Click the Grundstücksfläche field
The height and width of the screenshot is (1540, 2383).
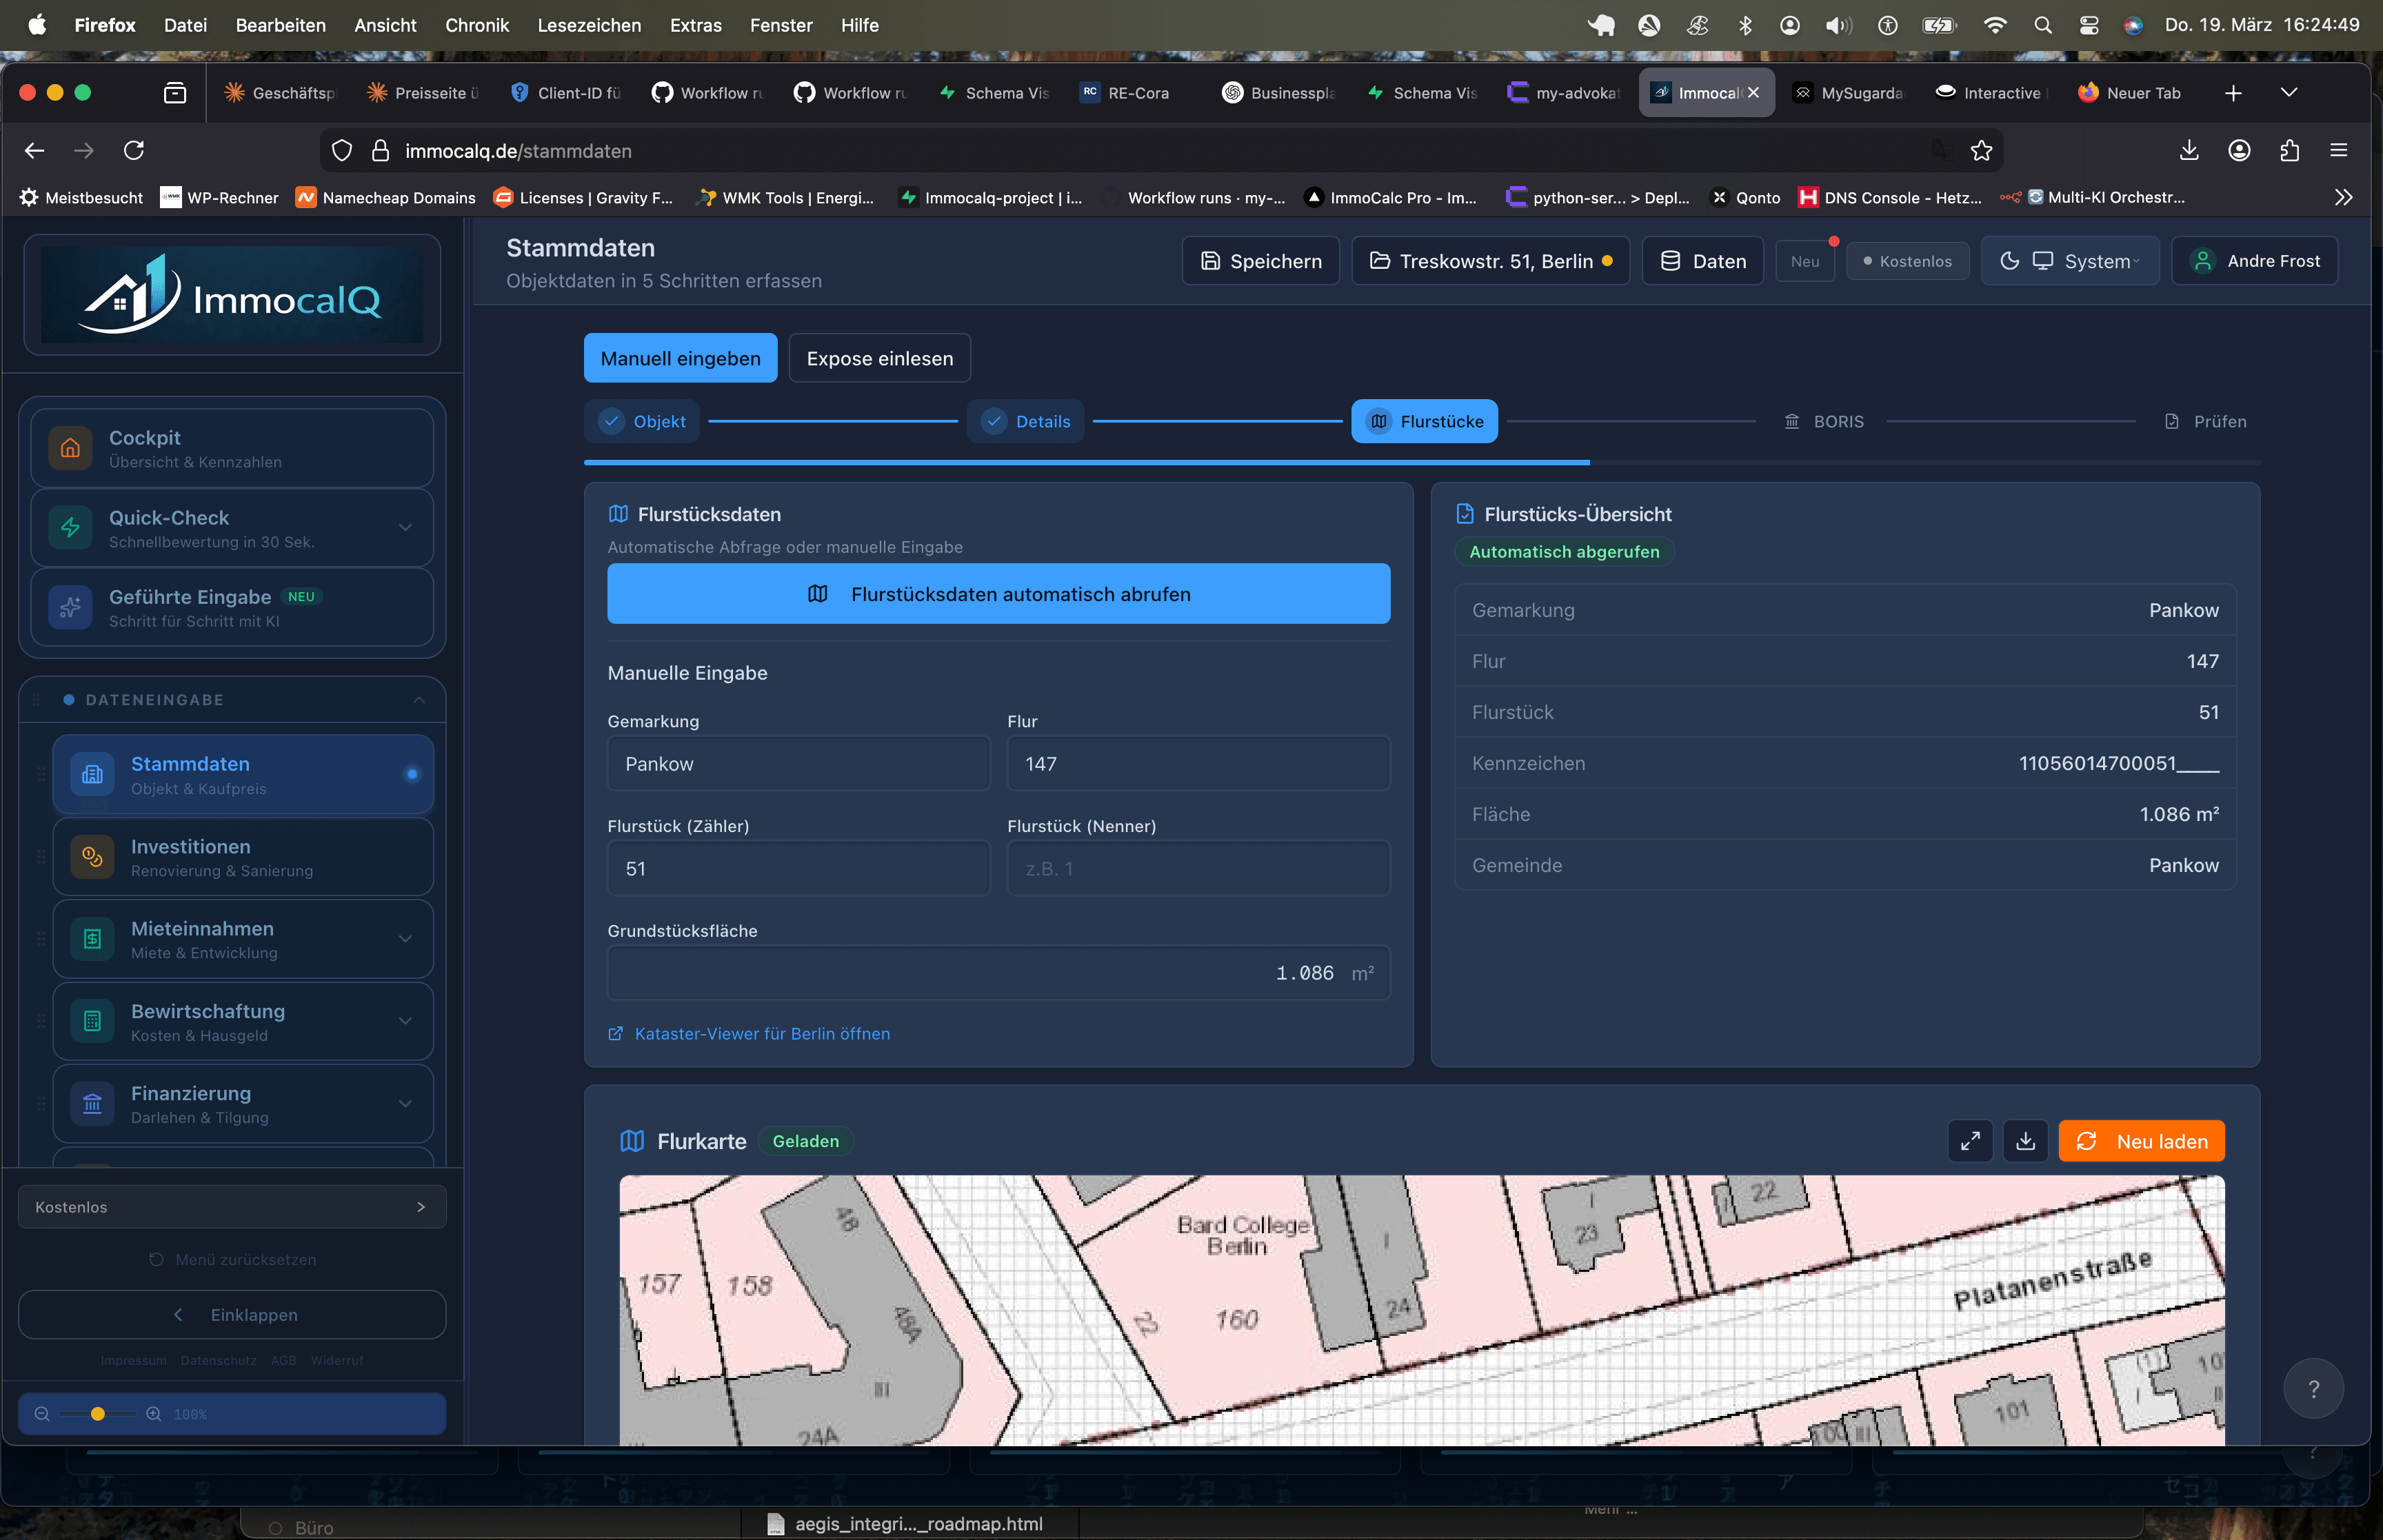[998, 973]
